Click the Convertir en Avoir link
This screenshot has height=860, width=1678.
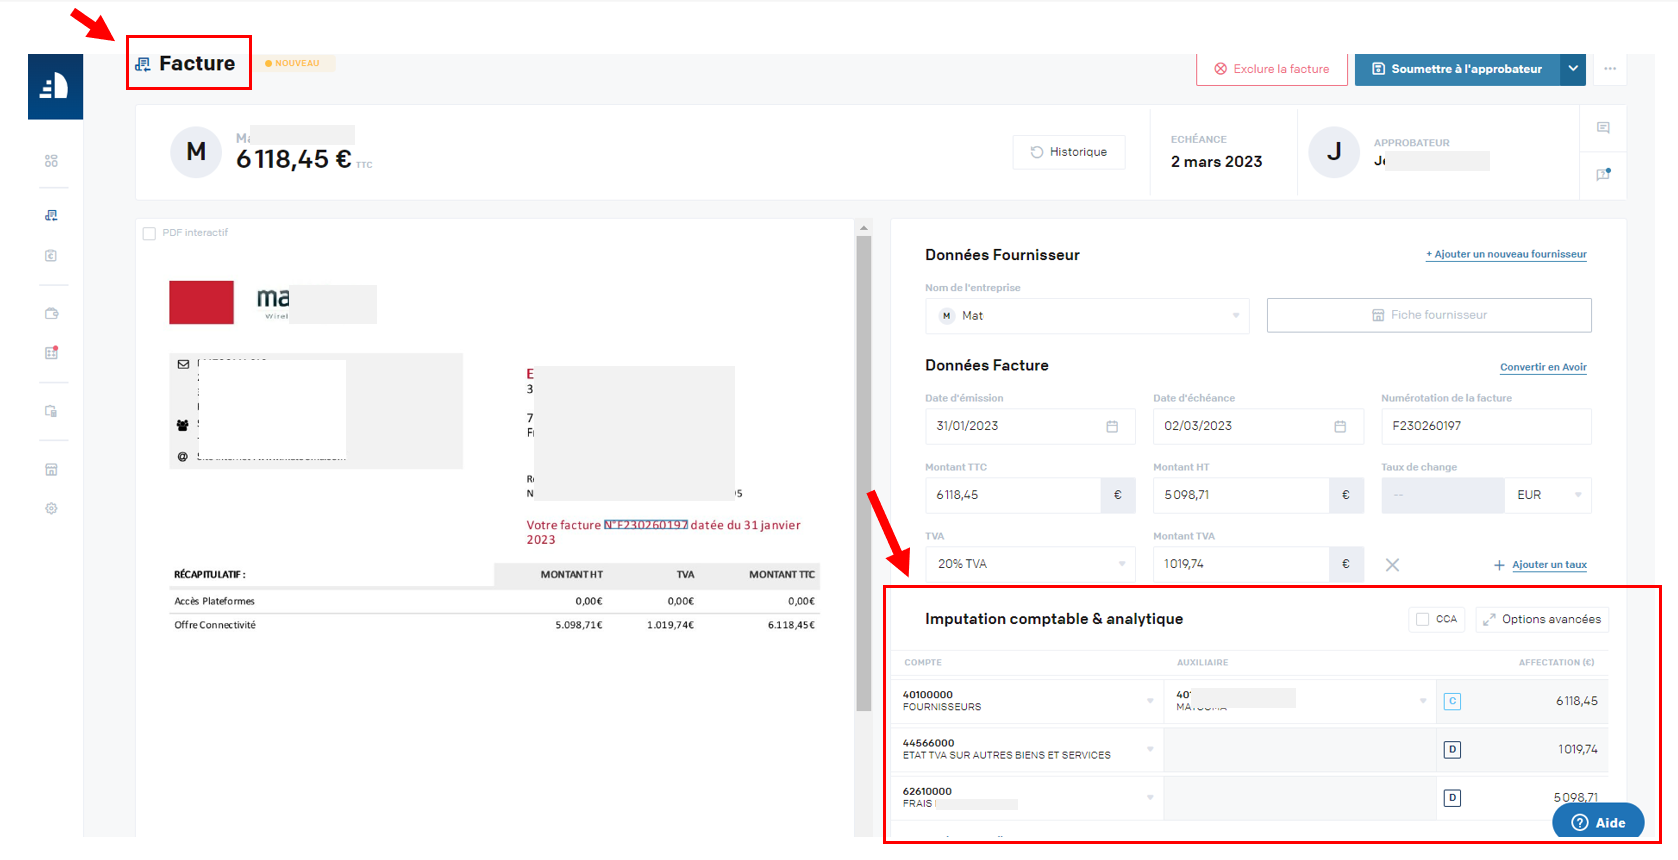click(1542, 367)
